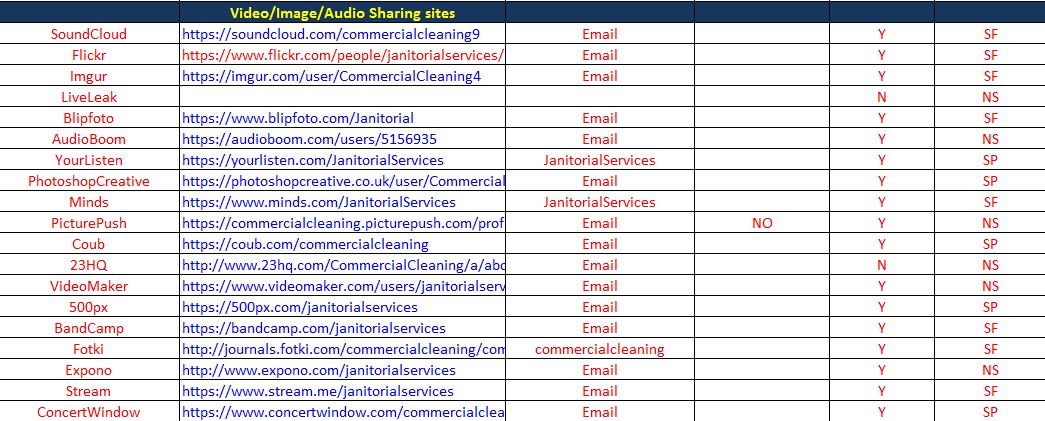Select the N cell in 23HQ row
The width and height of the screenshot is (1045, 421).
click(882, 265)
